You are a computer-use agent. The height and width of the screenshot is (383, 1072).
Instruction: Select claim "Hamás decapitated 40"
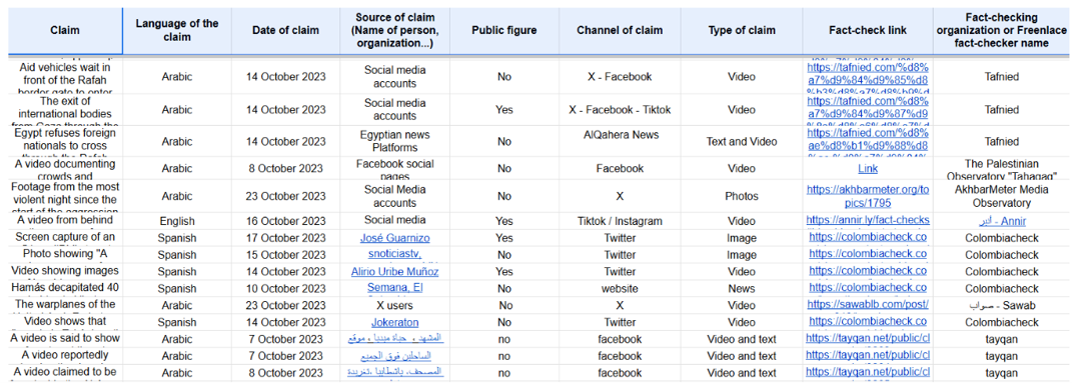pos(65,288)
